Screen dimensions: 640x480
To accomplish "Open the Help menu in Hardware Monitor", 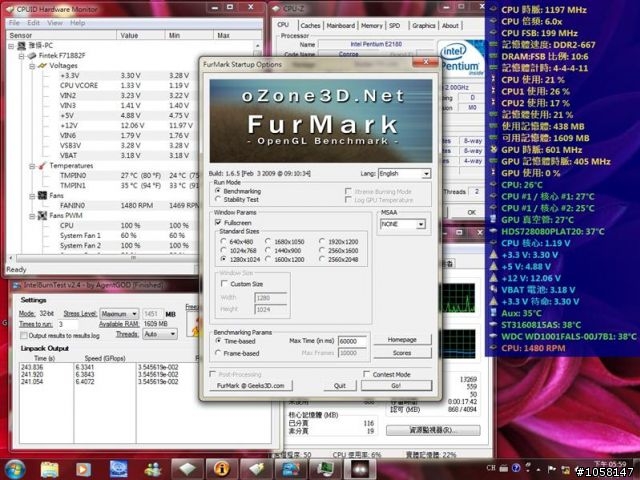I will [x=77, y=23].
